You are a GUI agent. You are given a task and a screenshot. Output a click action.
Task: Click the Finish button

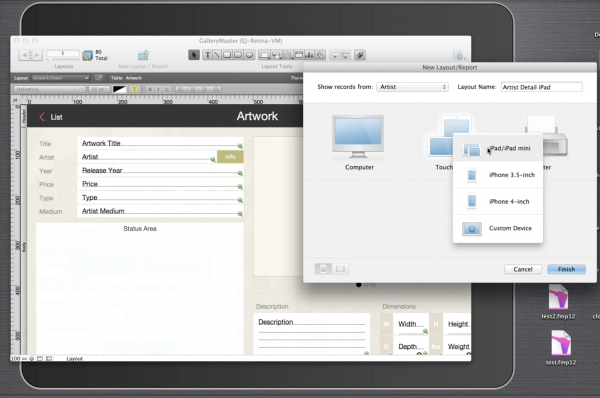pos(566,269)
